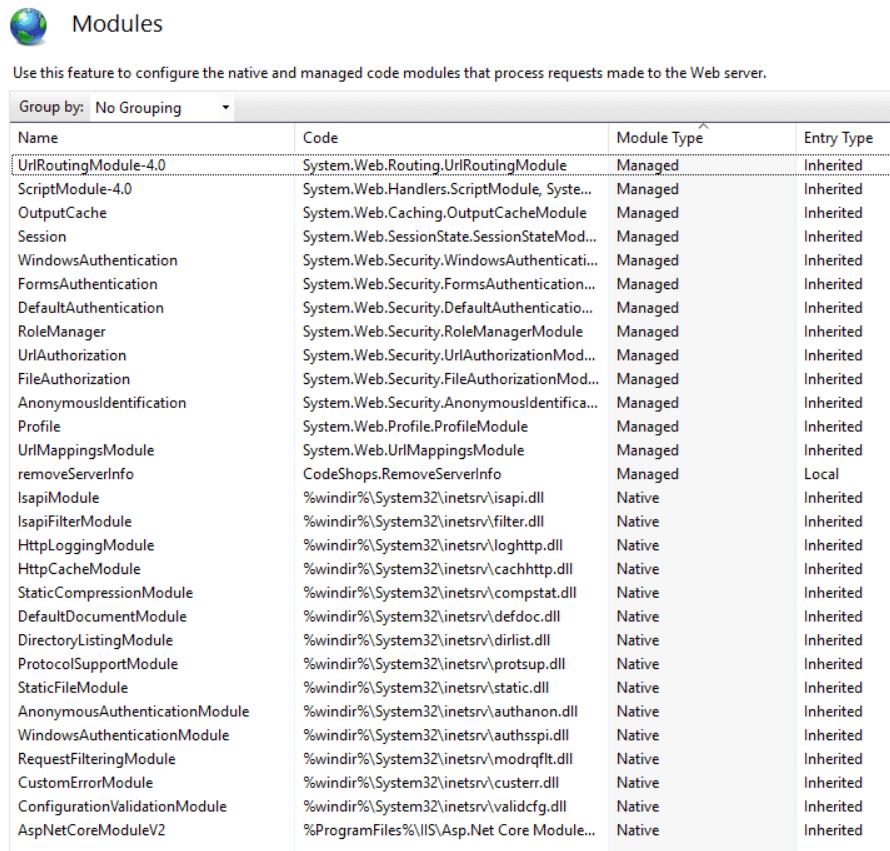
Task: Sort by the Name column header
Action: pos(38,138)
